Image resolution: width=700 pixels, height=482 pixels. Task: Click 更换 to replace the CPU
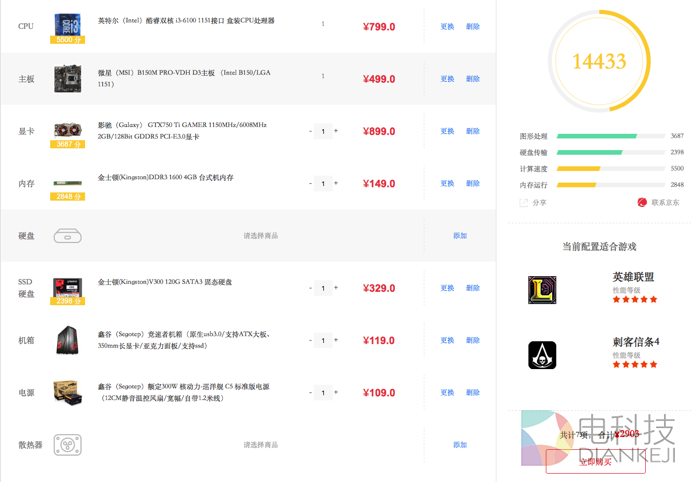point(447,26)
